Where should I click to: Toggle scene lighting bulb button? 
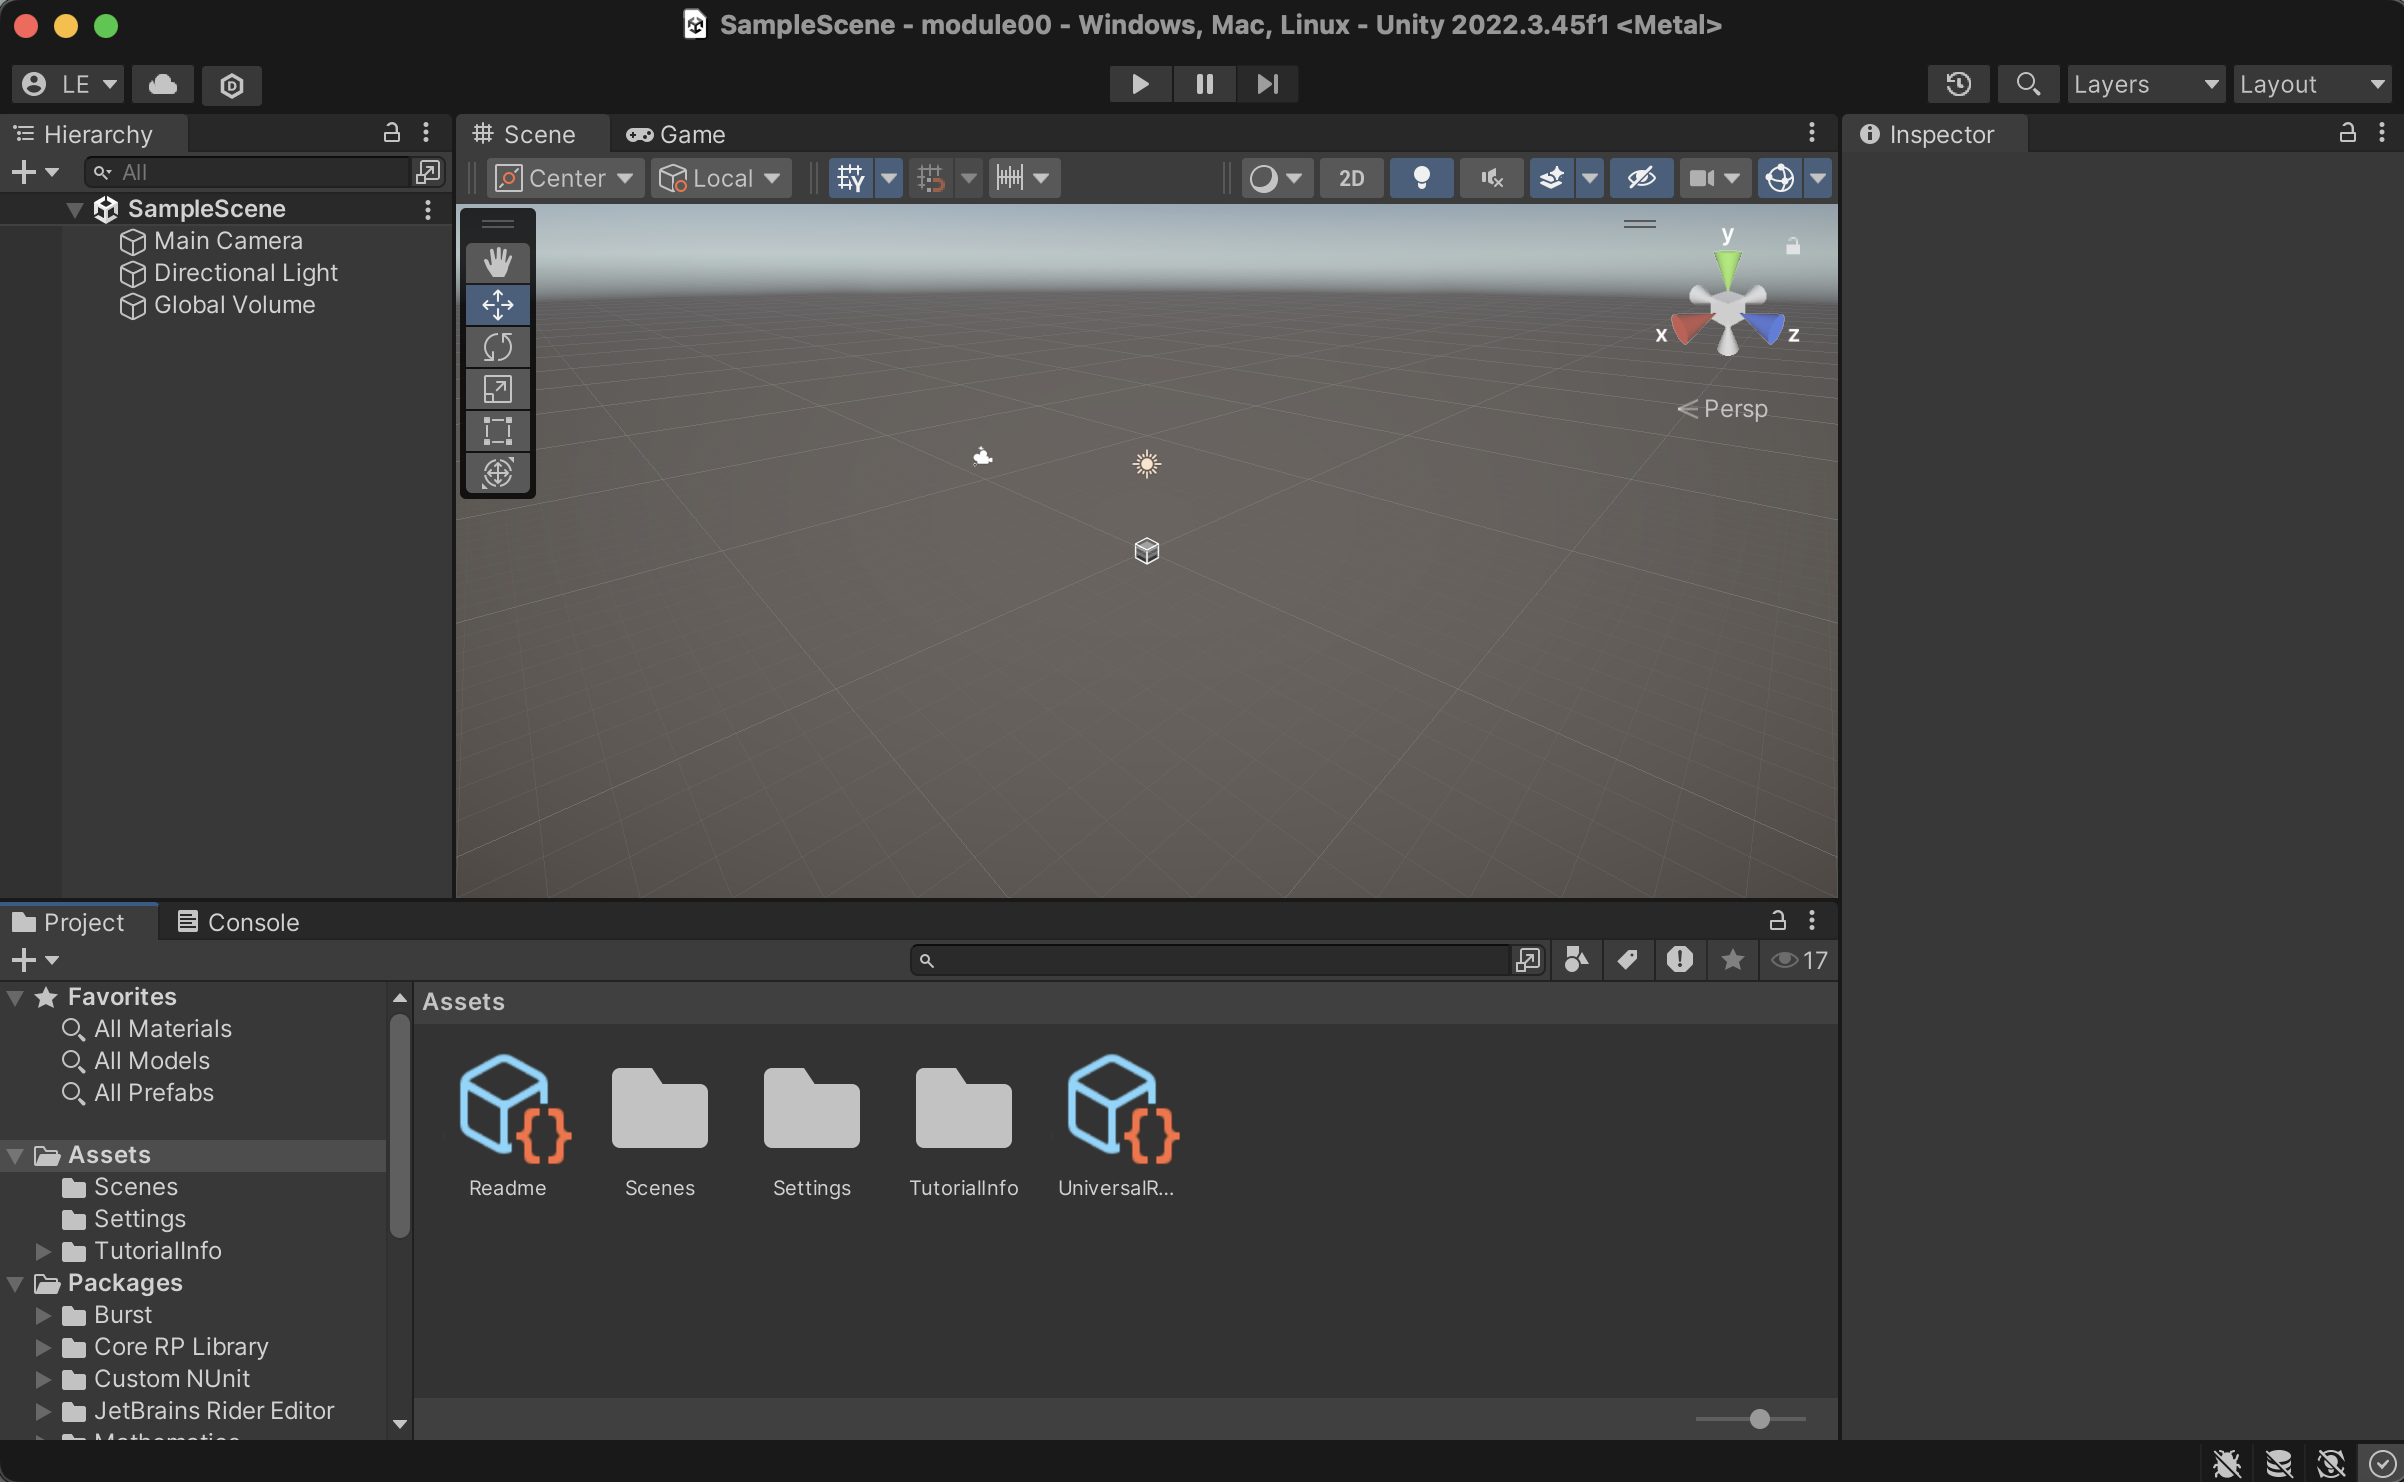(x=1420, y=178)
